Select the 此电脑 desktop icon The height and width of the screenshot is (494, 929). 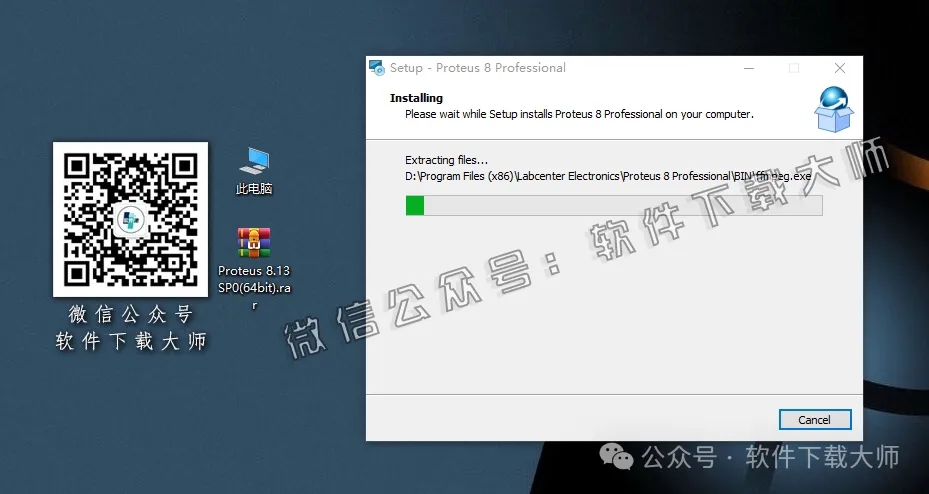coord(254,162)
